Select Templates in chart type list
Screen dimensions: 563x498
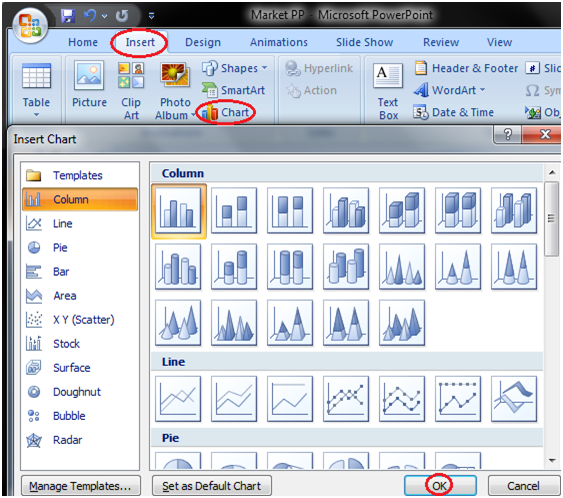pyautogui.click(x=80, y=175)
